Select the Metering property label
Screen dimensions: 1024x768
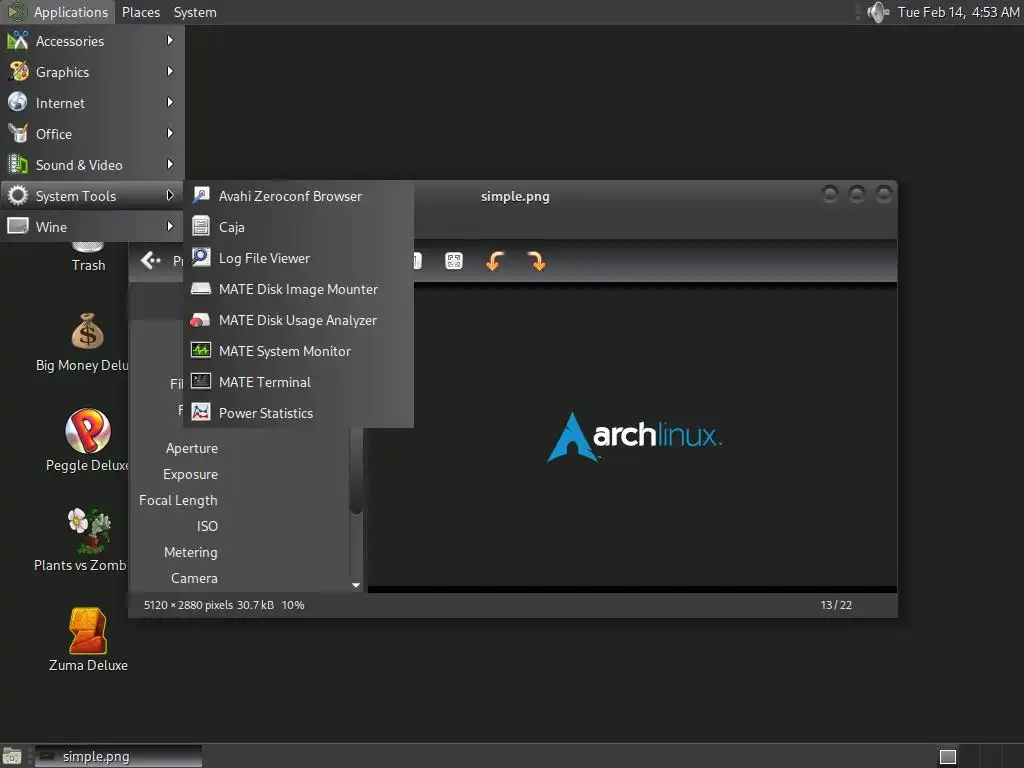pos(191,552)
